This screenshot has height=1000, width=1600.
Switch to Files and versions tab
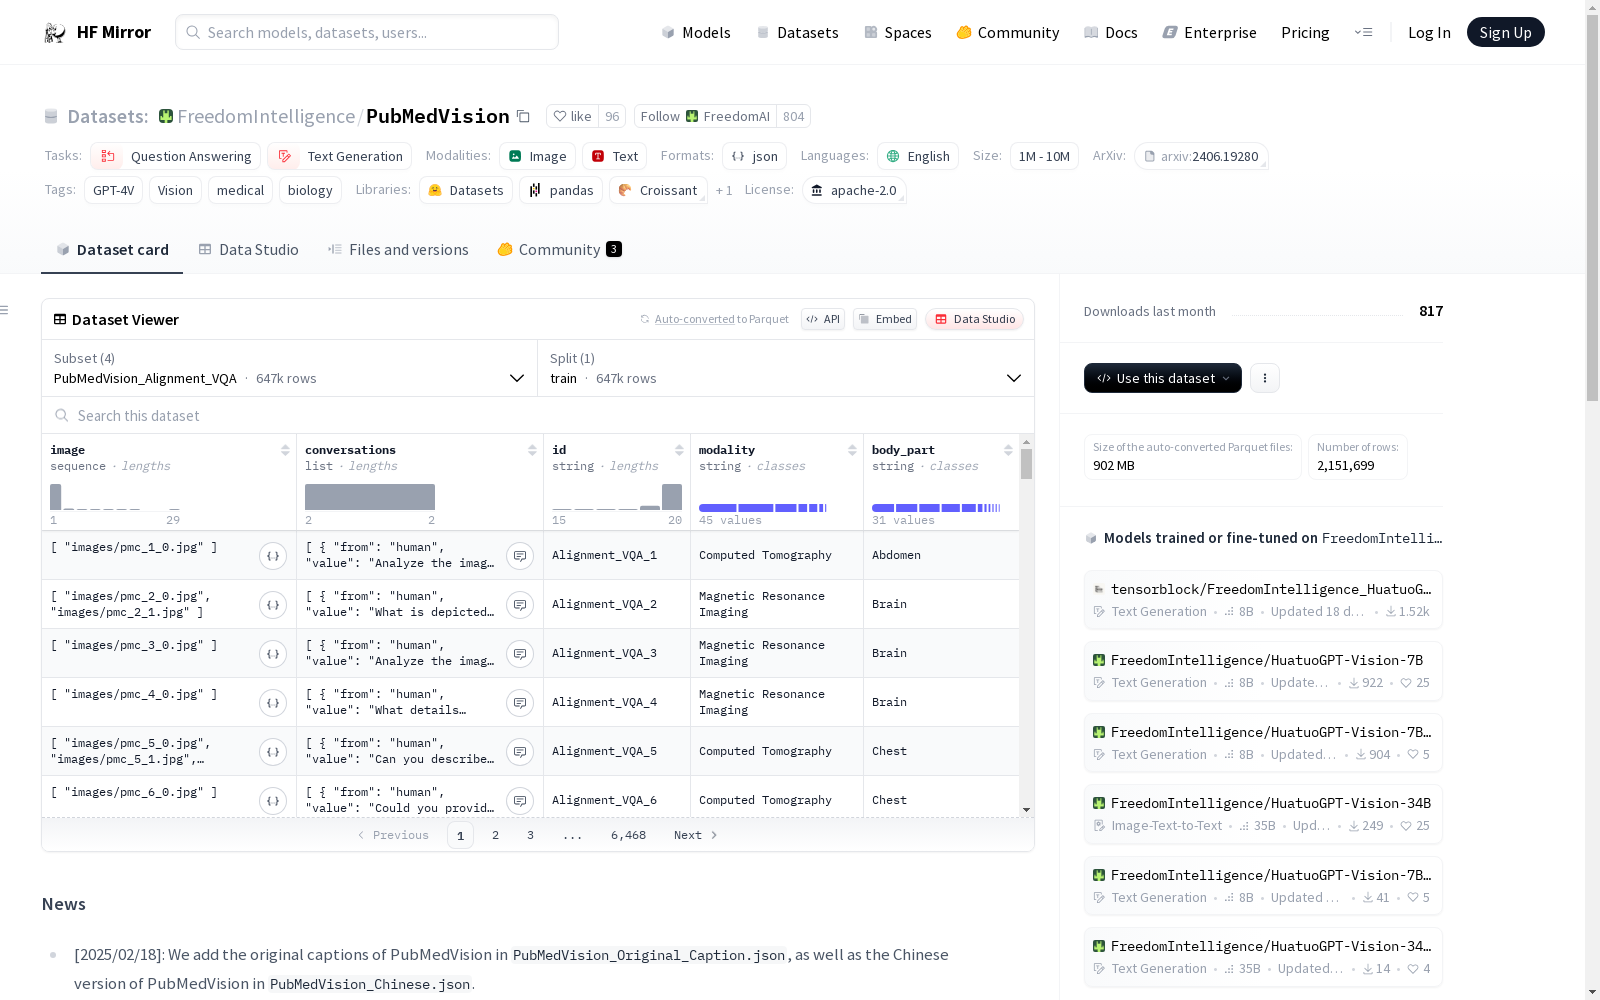coord(398,250)
